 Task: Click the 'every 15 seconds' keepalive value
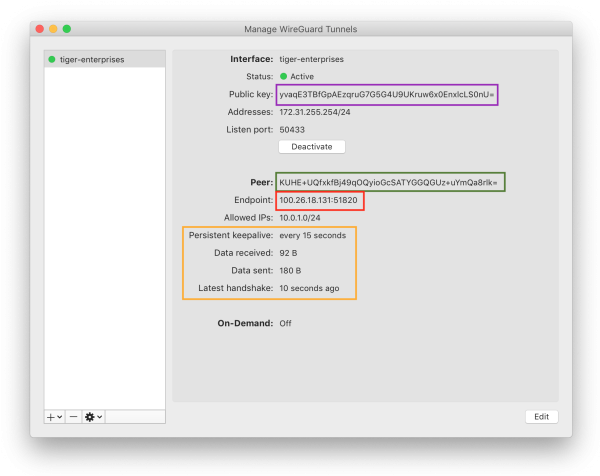313,235
